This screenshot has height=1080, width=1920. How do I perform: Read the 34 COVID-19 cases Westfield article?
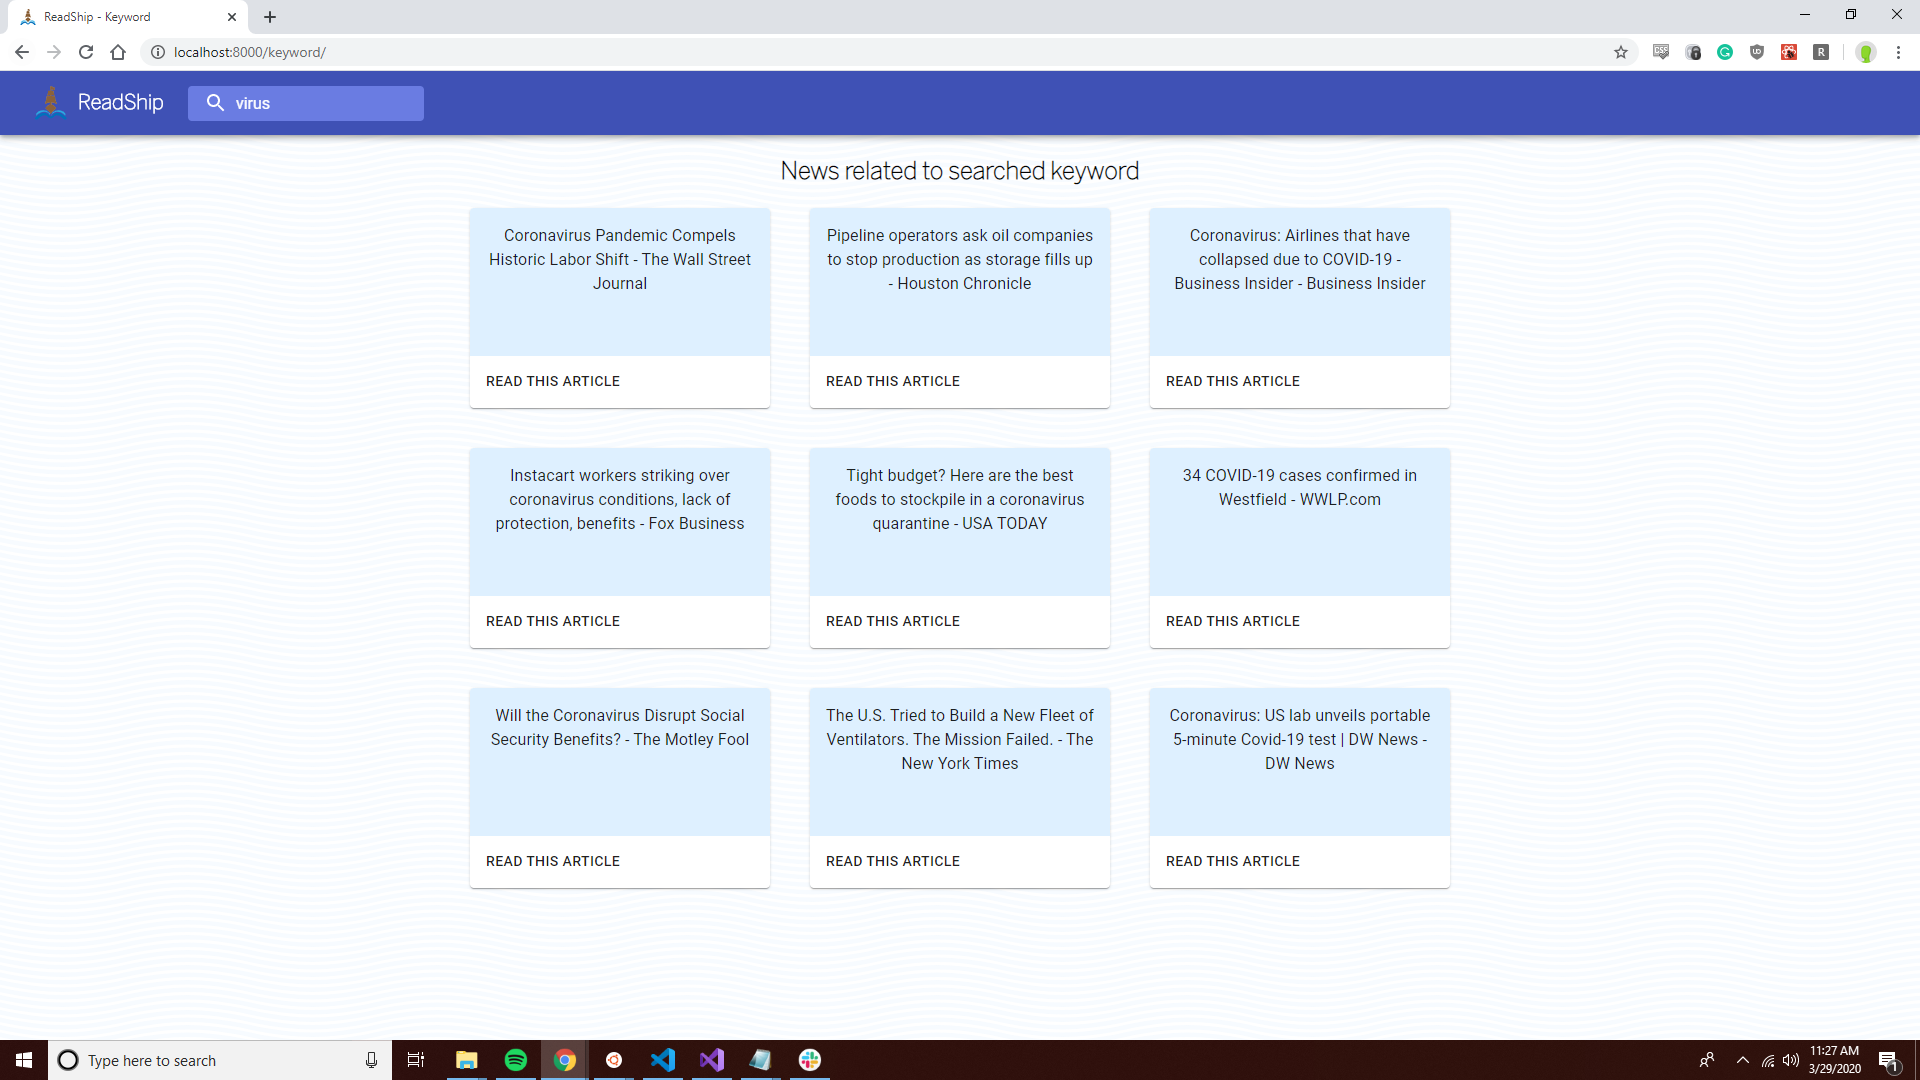pos(1233,621)
